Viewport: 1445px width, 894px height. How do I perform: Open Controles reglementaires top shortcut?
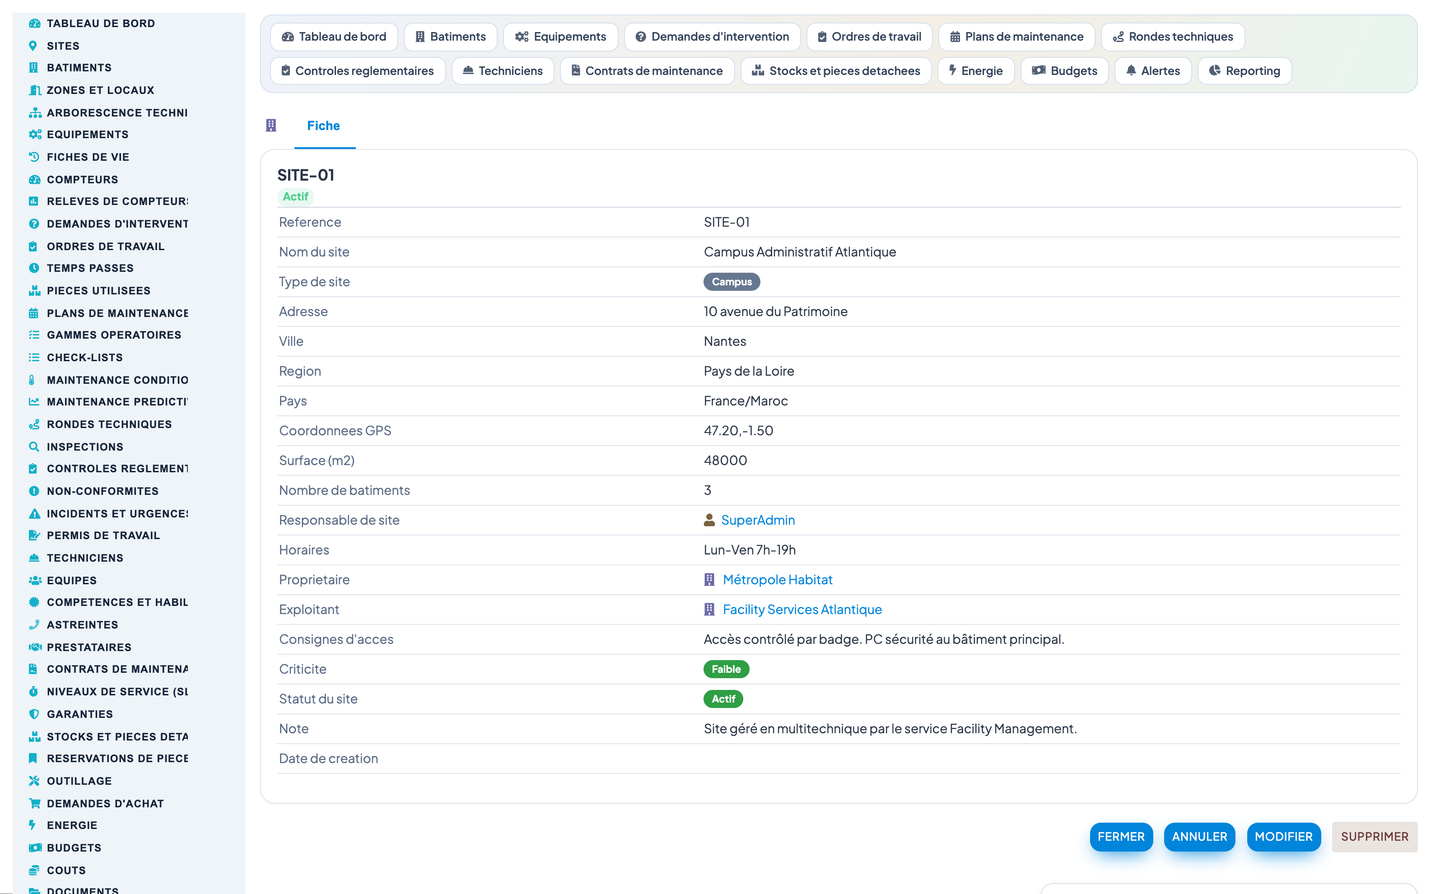pyautogui.click(x=358, y=71)
